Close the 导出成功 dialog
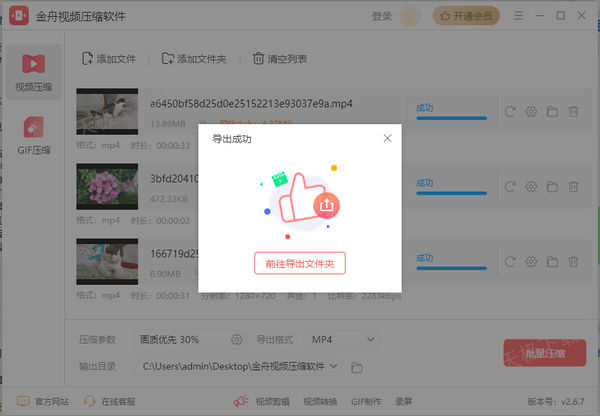The height and width of the screenshot is (416, 600). point(387,138)
